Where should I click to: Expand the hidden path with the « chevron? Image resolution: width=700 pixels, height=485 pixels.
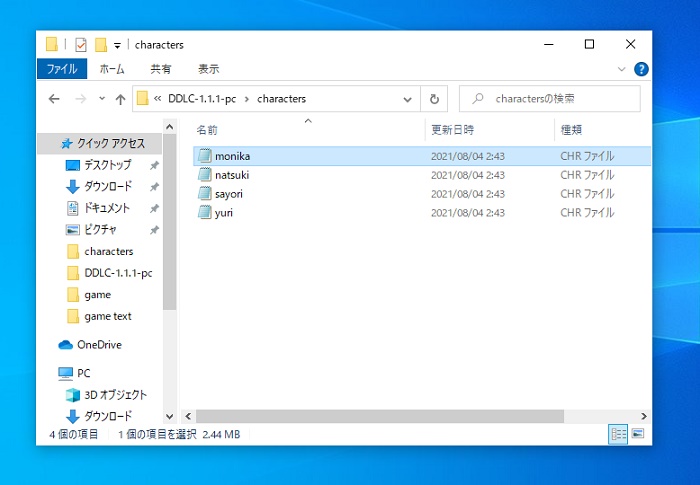pos(157,99)
